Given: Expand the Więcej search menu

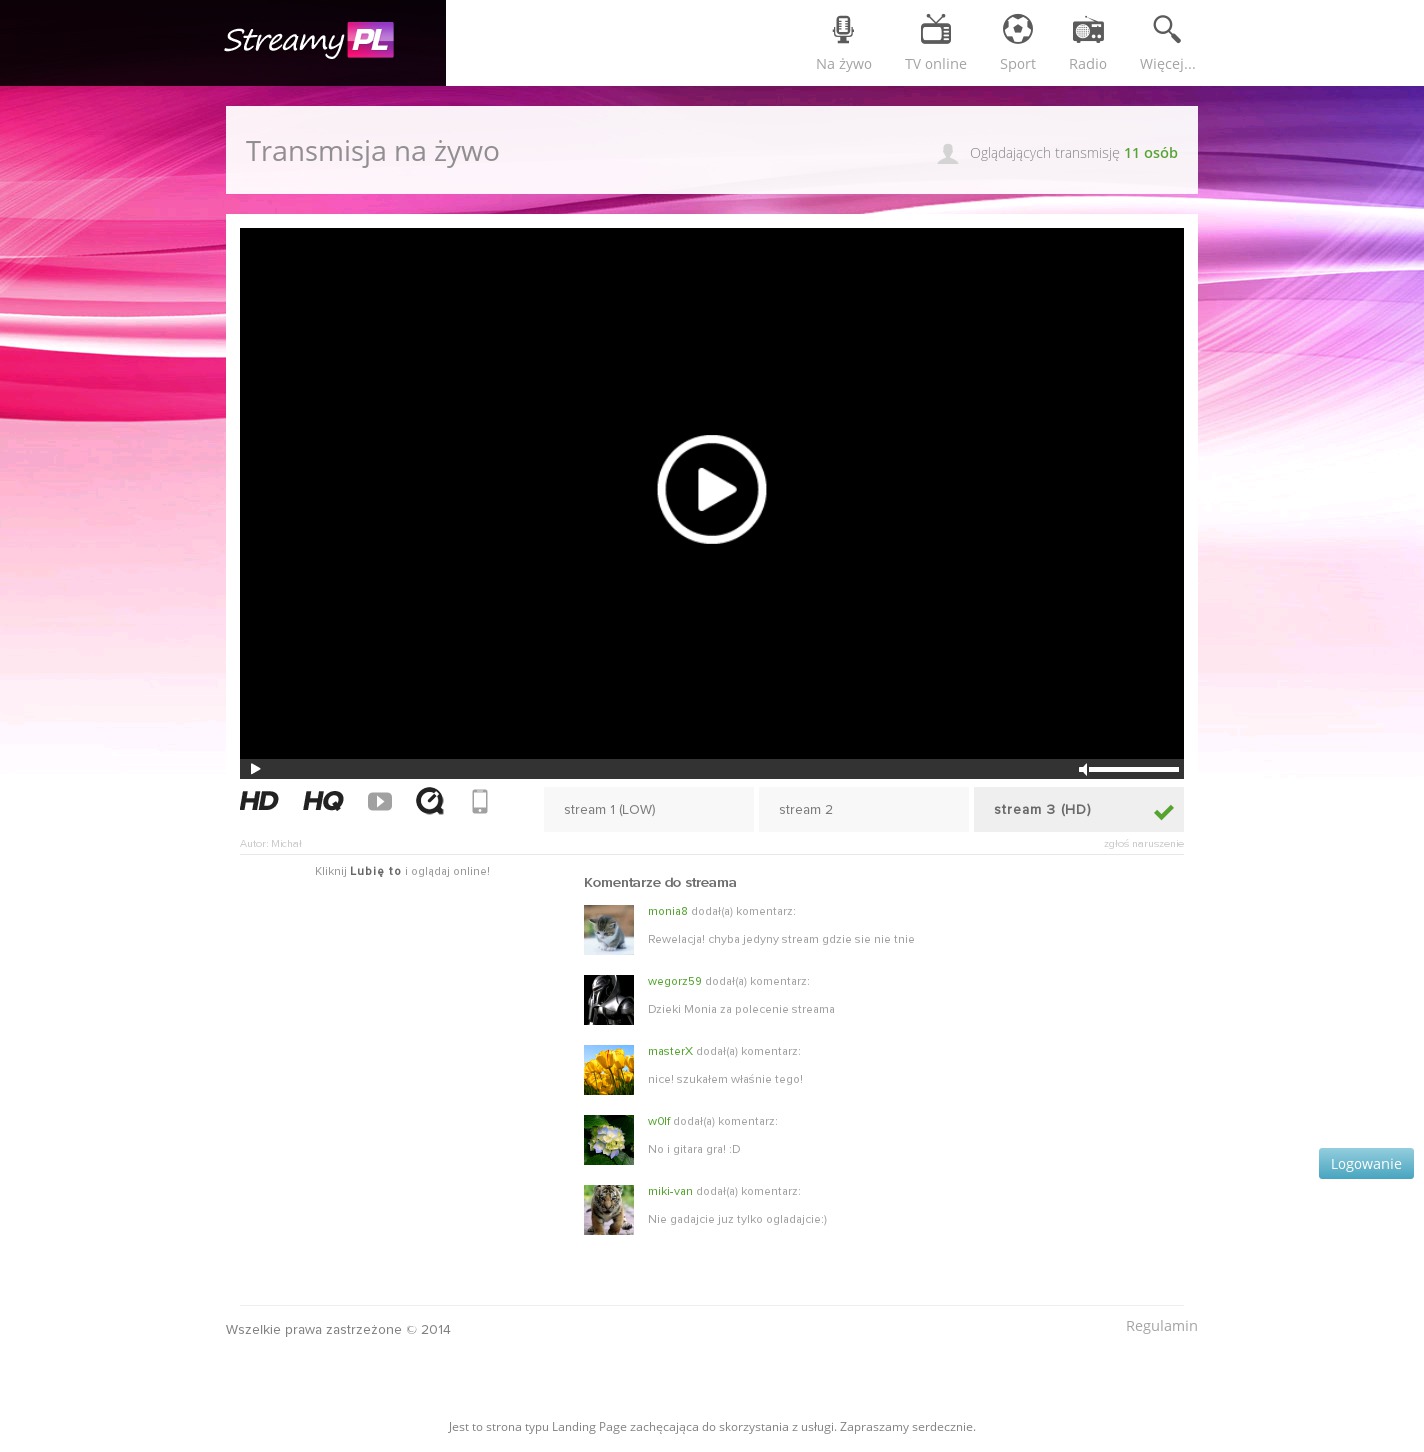Looking at the screenshot, I should (x=1167, y=43).
